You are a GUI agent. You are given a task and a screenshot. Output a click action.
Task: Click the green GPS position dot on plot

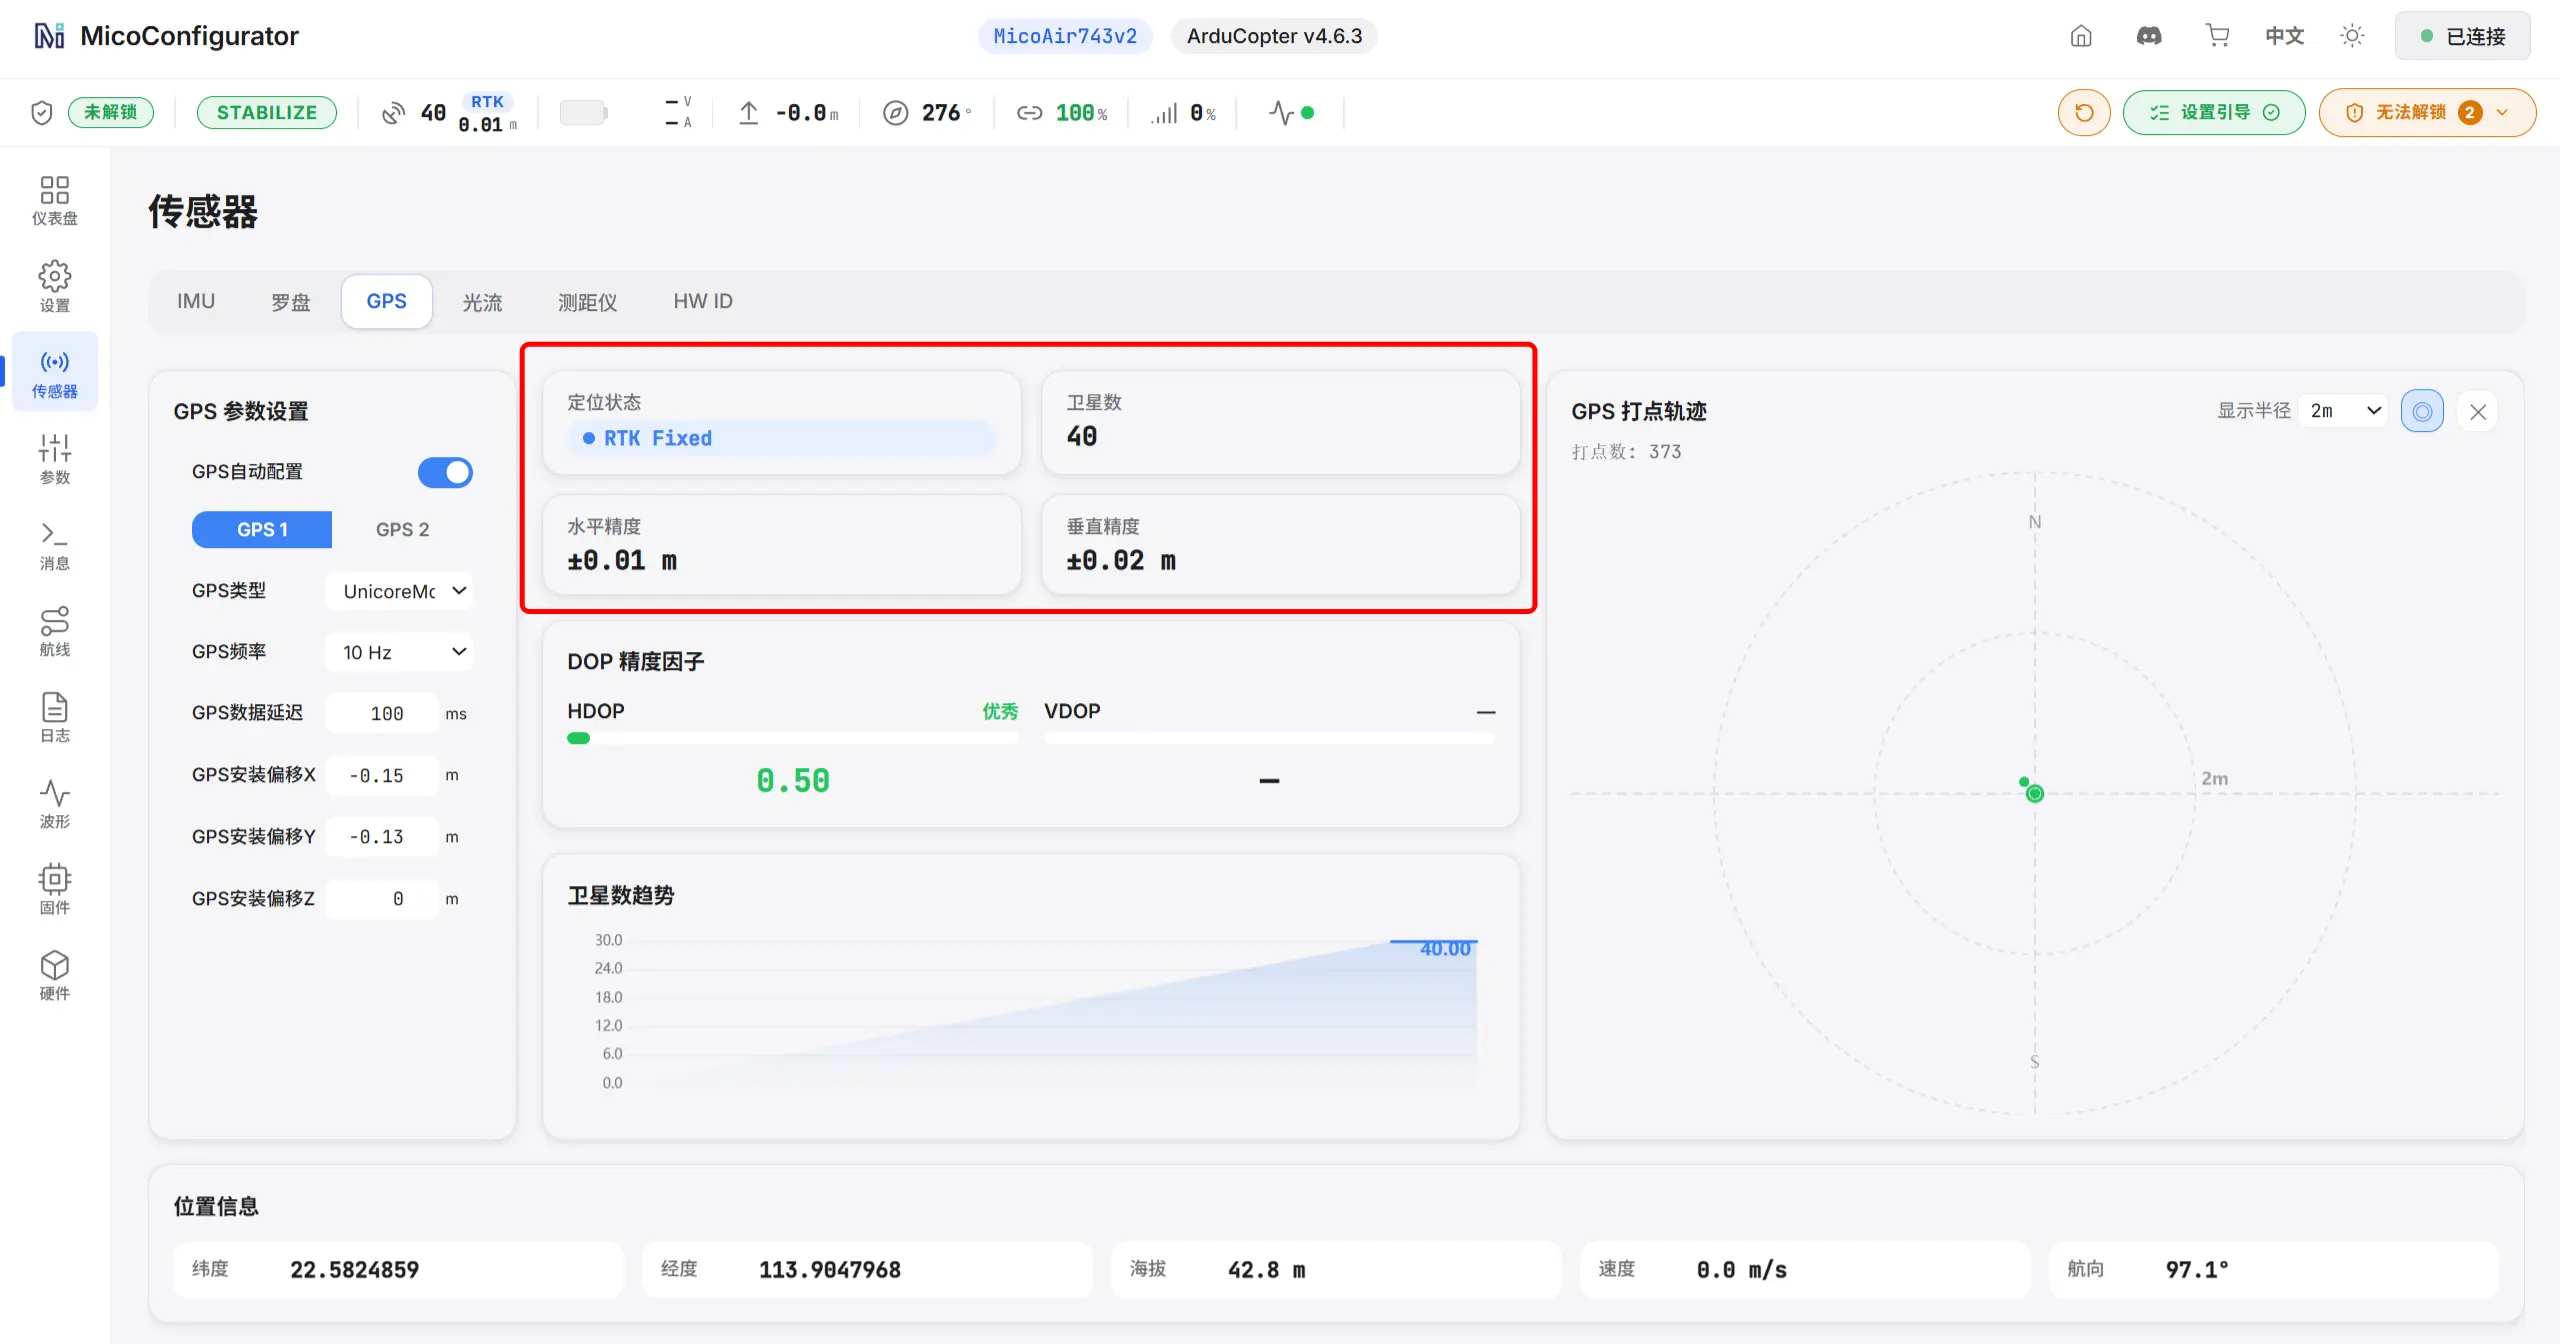2034,793
